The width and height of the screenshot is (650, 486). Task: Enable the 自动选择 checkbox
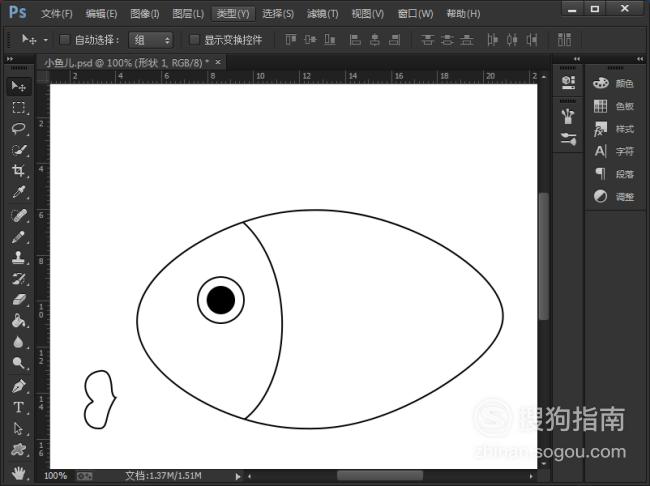[x=64, y=39]
